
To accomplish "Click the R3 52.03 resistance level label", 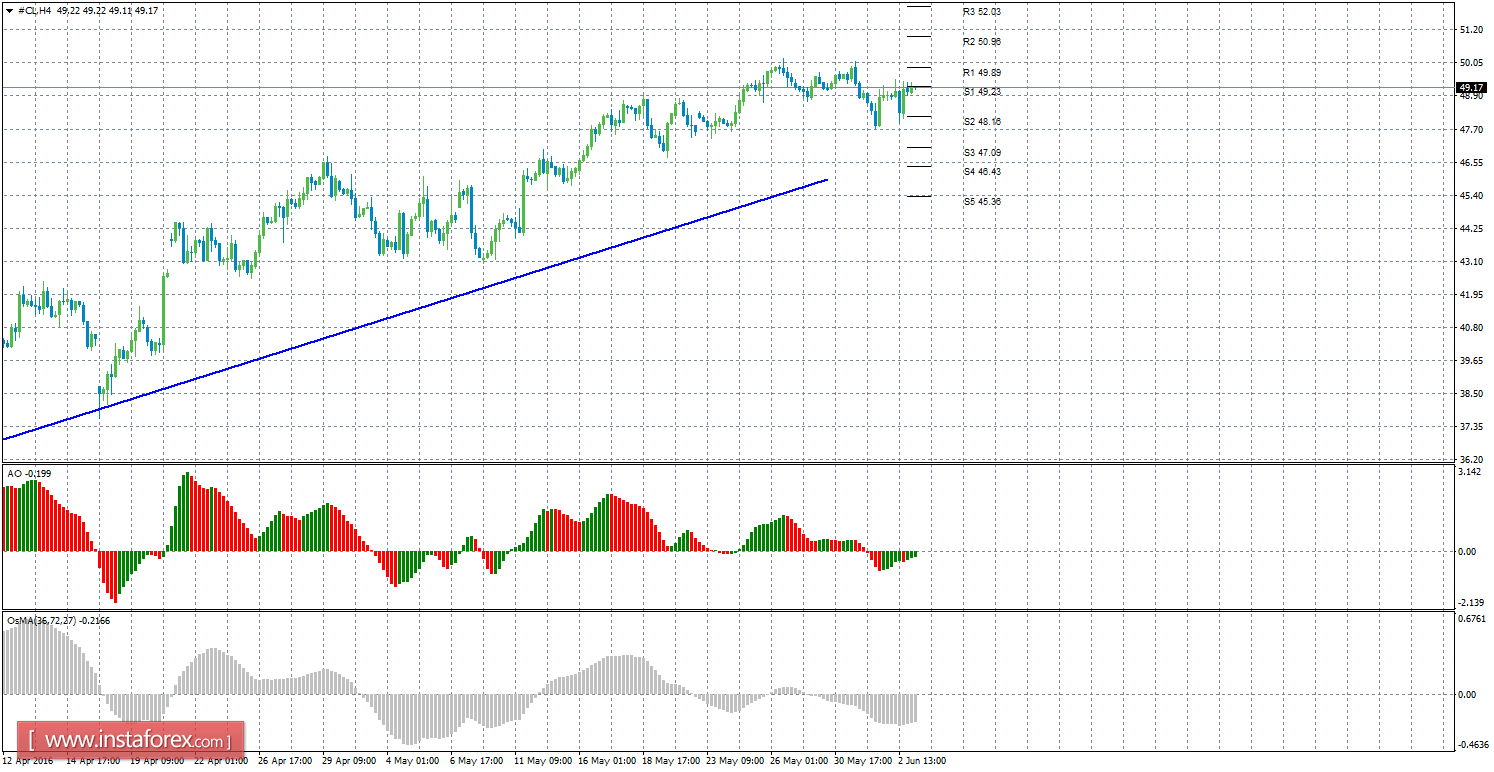I will click(981, 12).
